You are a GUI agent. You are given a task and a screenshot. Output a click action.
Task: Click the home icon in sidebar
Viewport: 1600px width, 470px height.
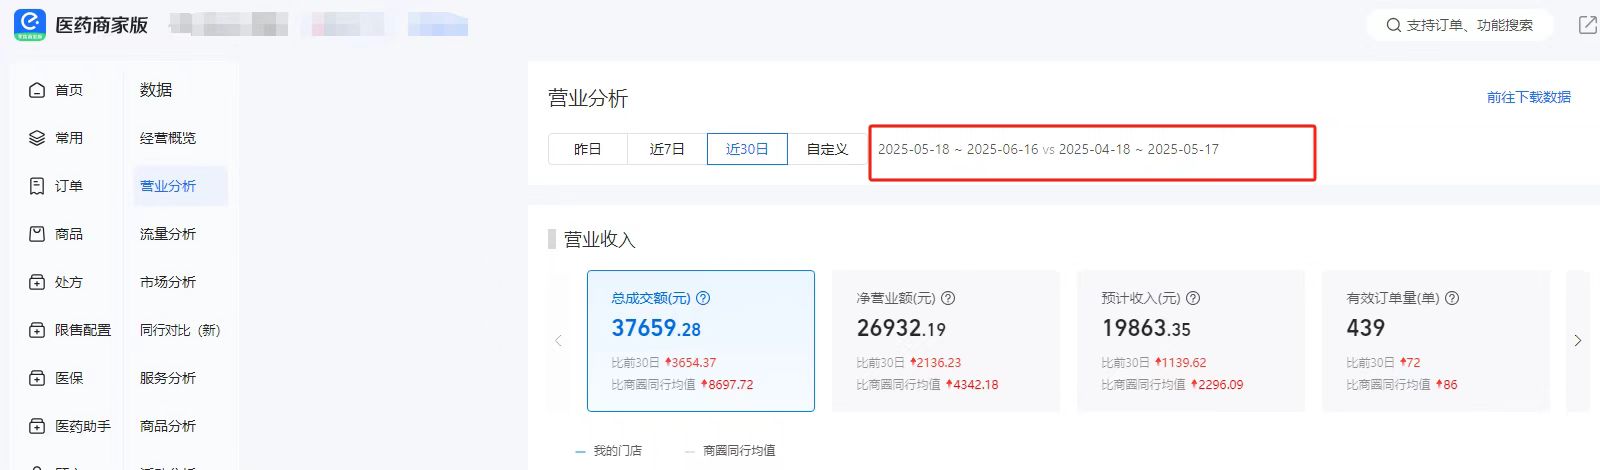[x=37, y=90]
